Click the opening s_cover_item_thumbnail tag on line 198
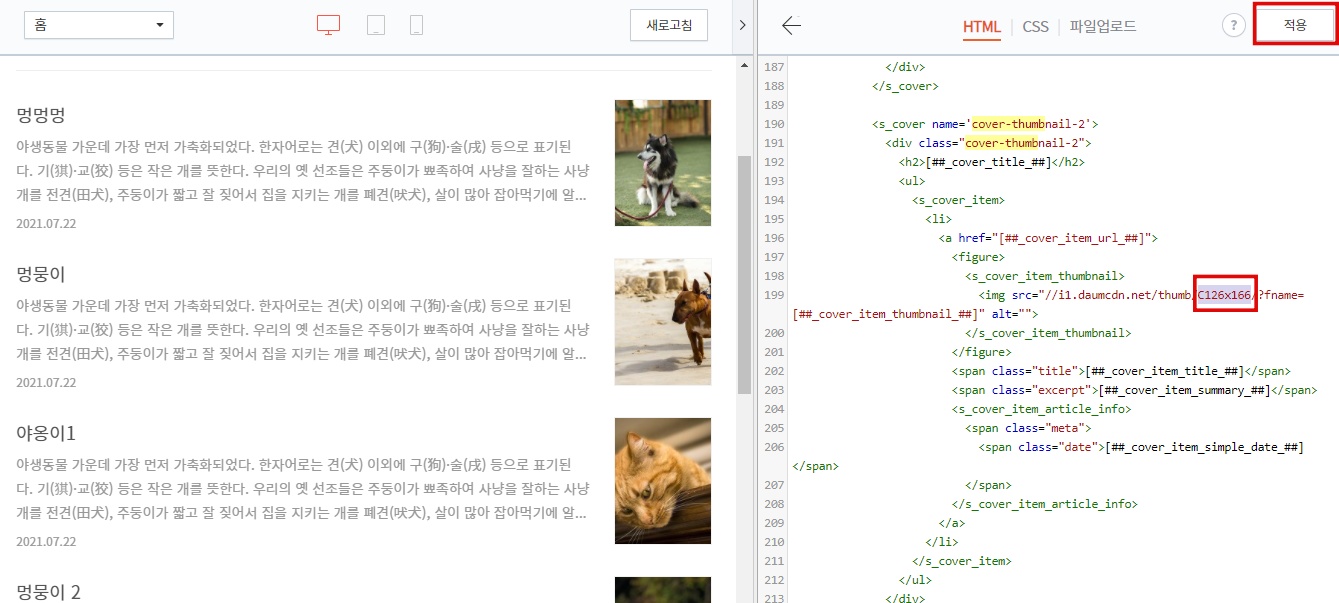 coord(1045,276)
